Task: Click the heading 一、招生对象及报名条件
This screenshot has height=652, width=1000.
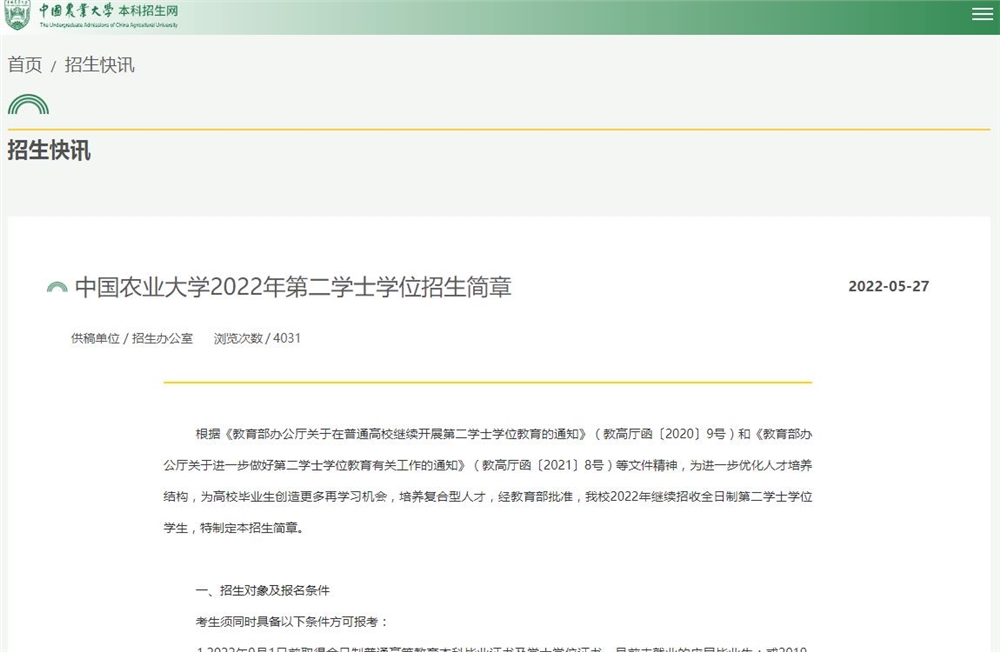Action: [x=262, y=590]
